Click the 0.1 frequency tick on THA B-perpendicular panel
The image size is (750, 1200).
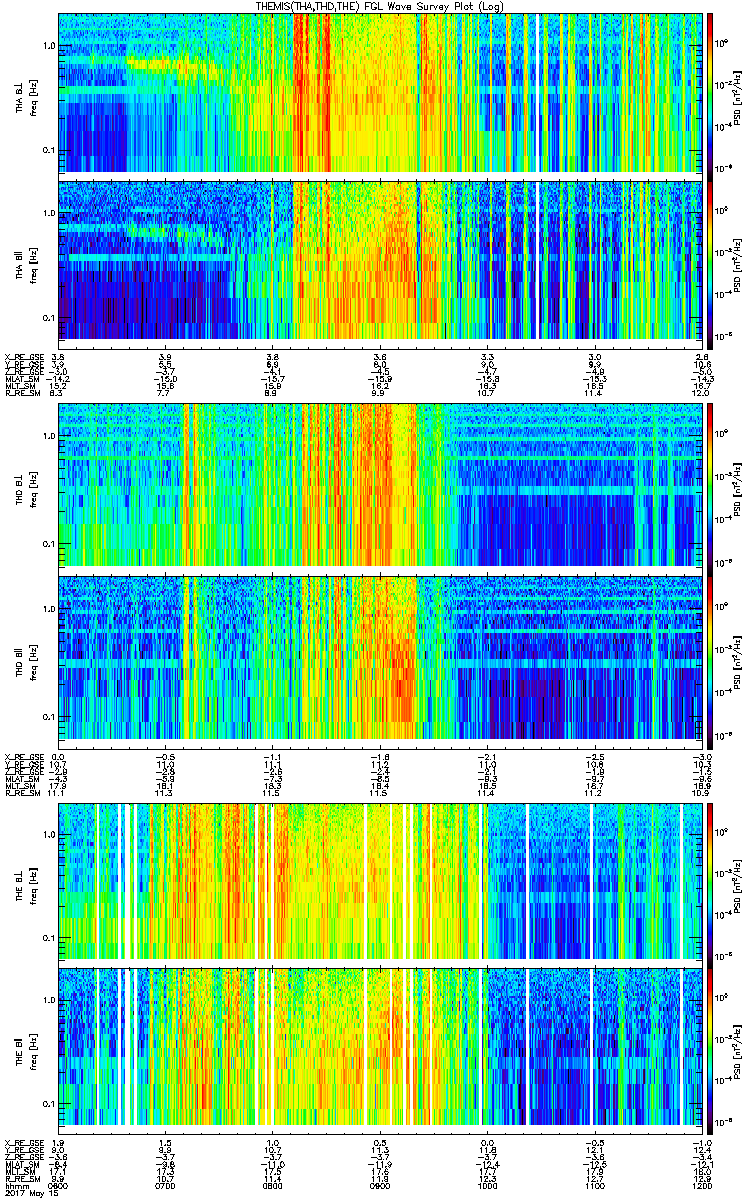(x=48, y=151)
